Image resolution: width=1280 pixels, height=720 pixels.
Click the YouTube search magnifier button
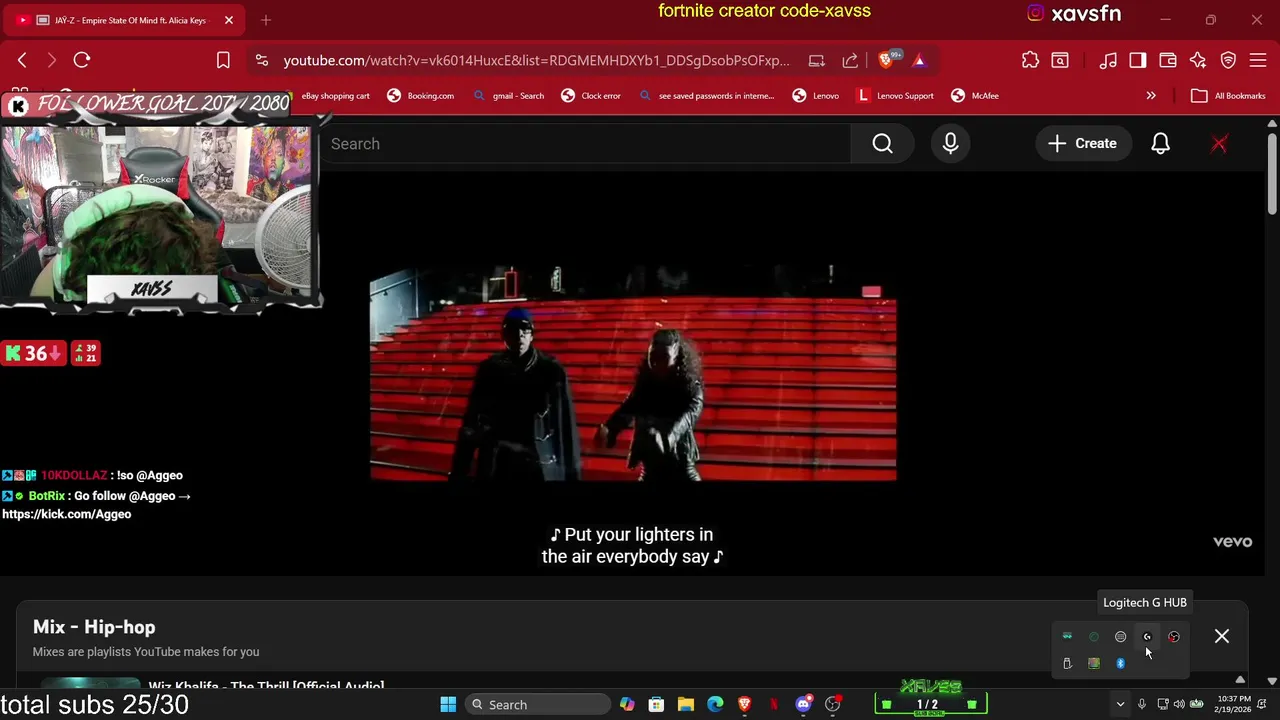point(882,144)
